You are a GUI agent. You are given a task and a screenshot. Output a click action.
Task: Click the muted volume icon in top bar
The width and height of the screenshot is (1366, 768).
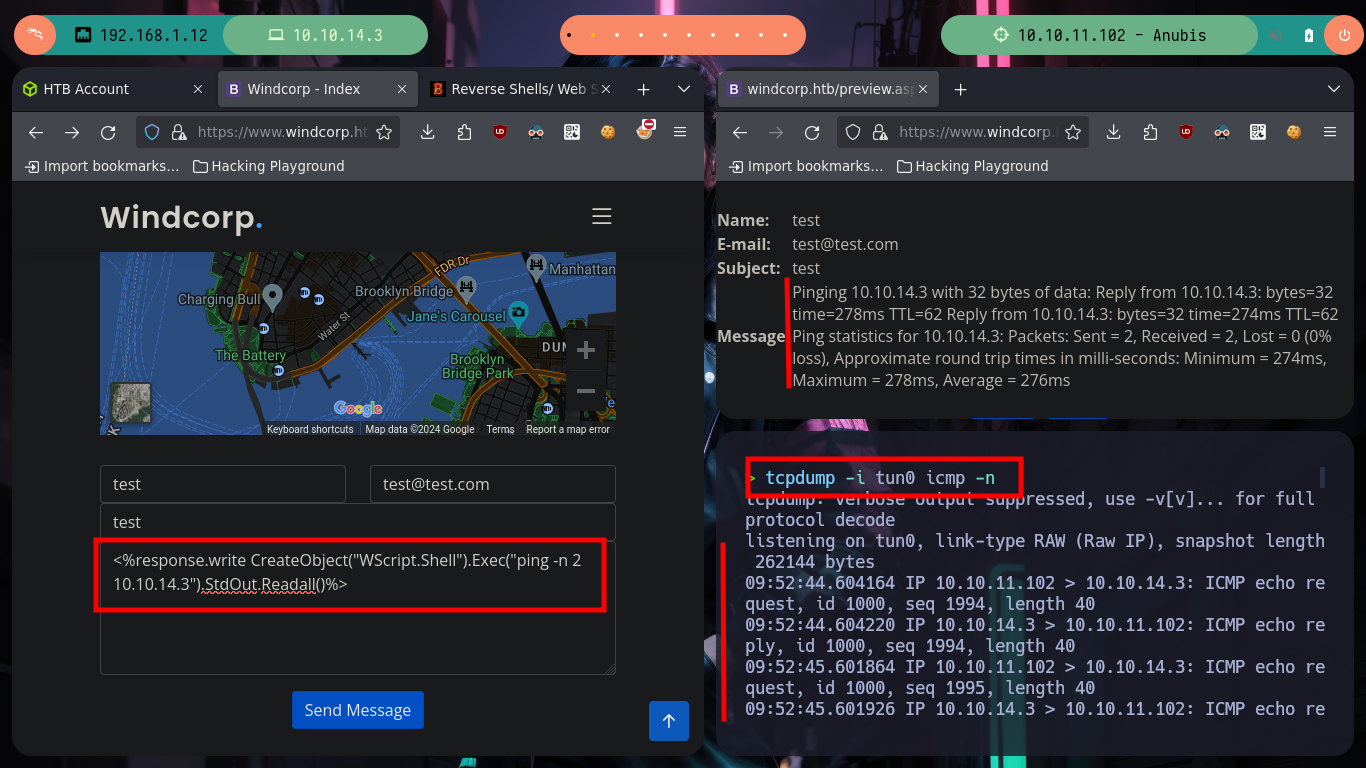(x=1276, y=35)
